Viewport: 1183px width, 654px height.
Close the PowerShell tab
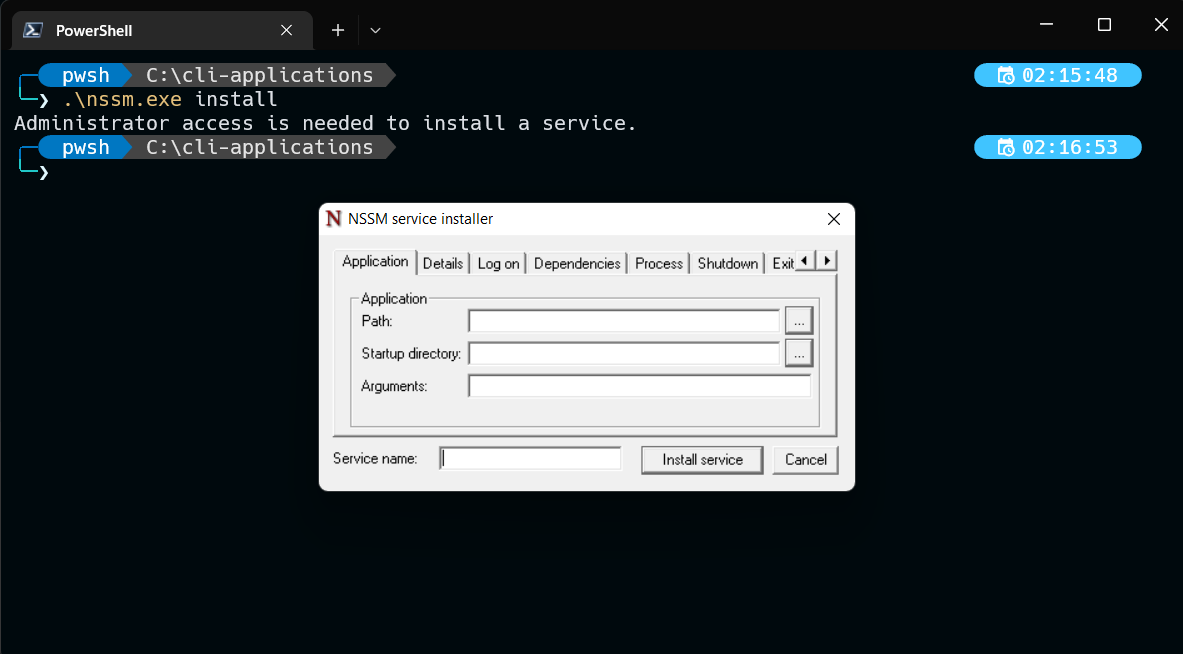(x=286, y=30)
